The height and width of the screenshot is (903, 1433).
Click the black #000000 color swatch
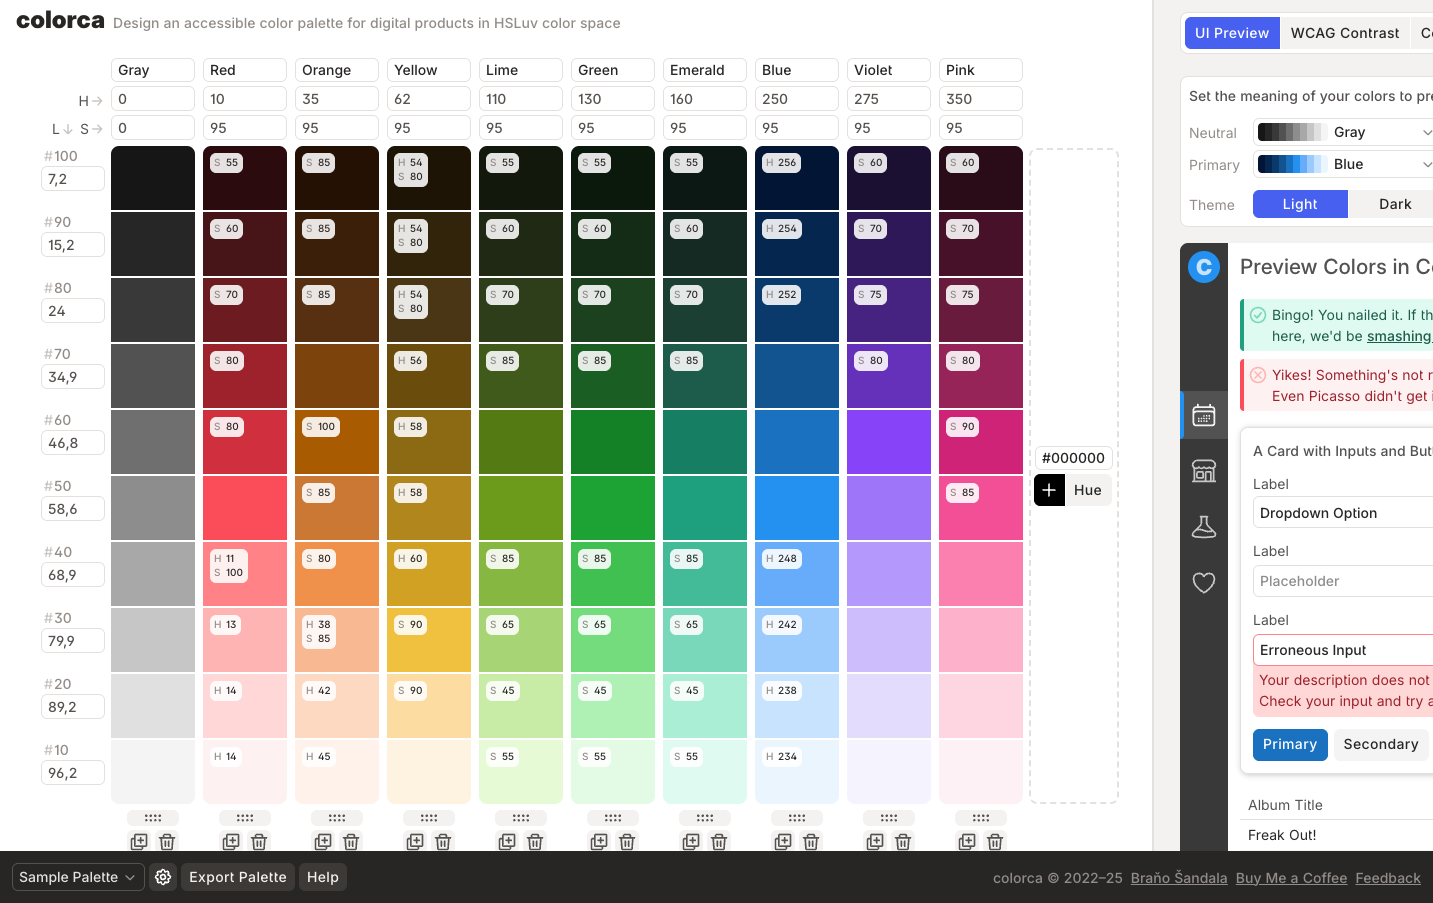coord(1073,457)
